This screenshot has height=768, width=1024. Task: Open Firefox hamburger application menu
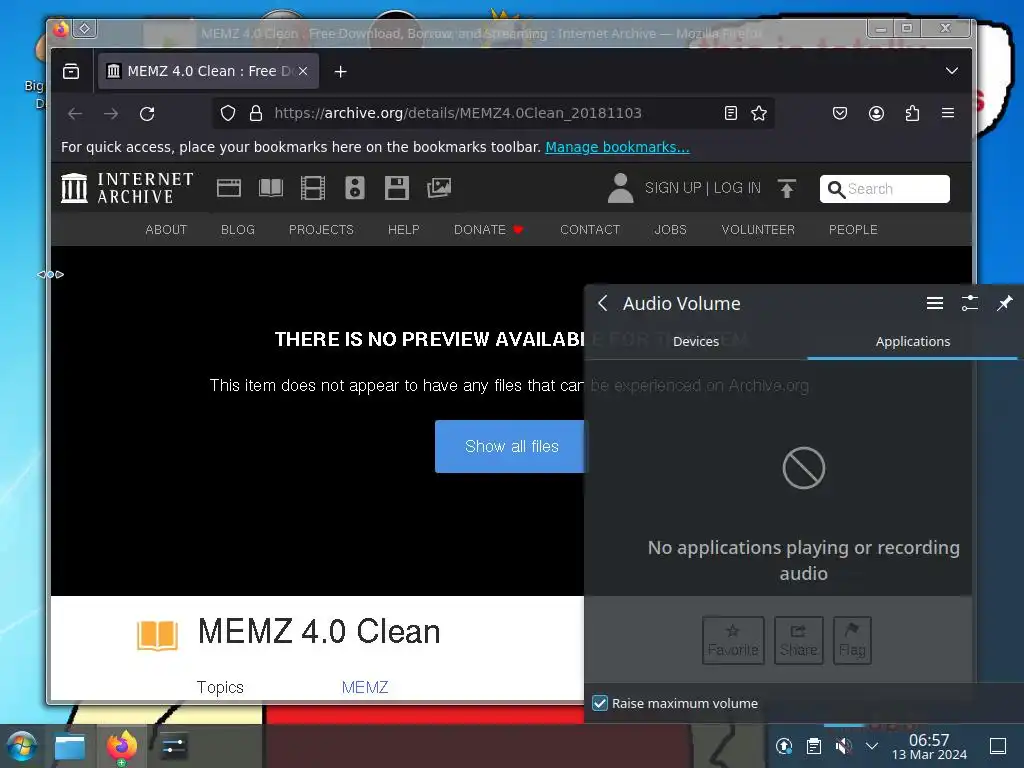pos(948,113)
